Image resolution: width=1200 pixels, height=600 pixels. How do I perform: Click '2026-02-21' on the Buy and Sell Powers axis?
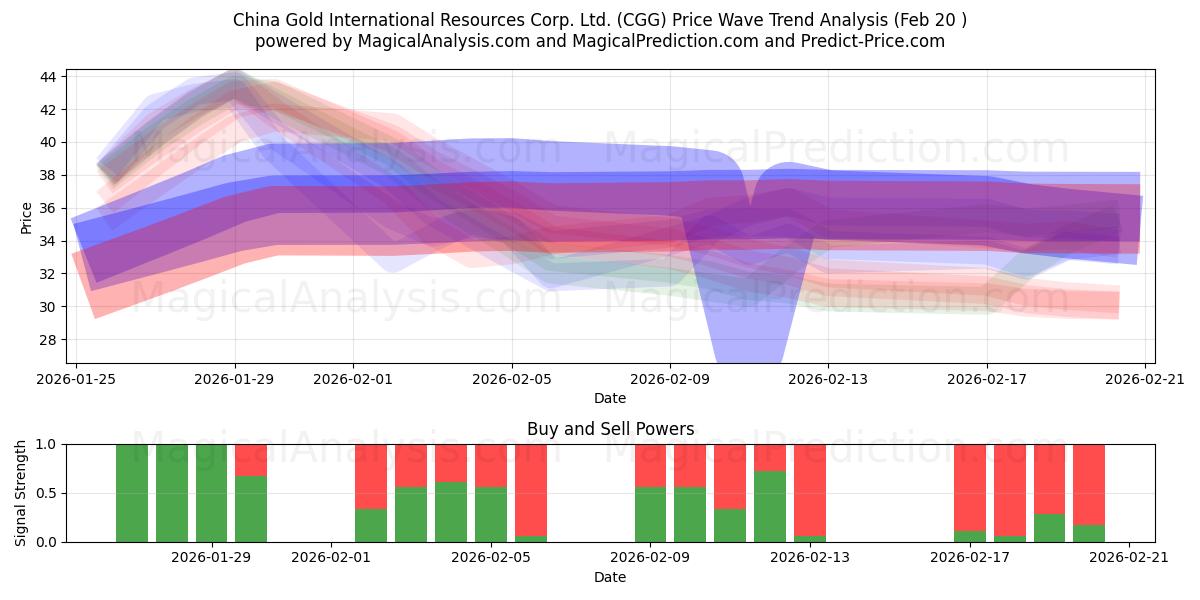click(1129, 557)
